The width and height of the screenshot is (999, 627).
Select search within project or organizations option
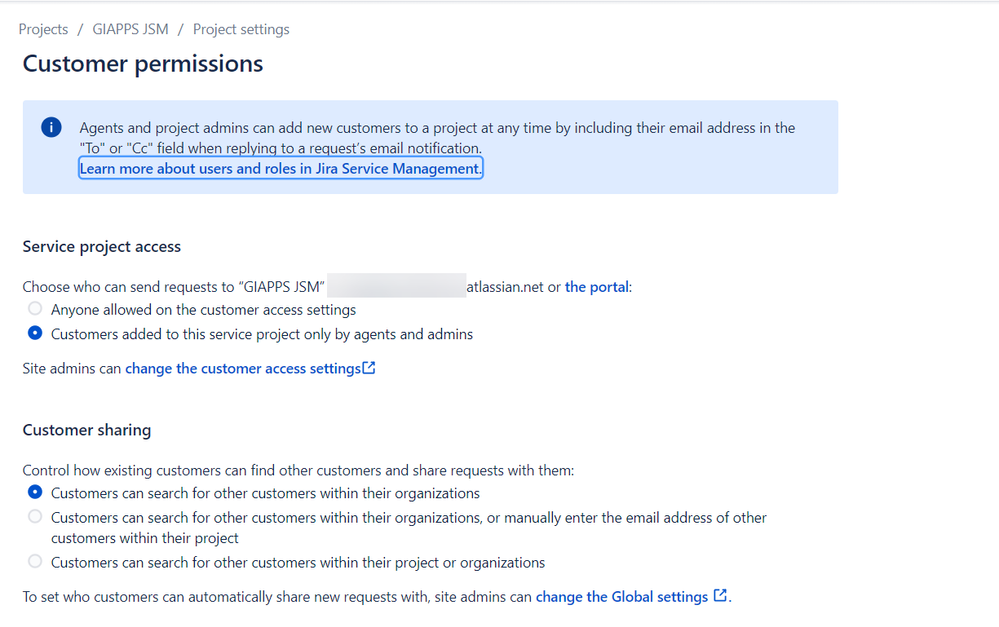point(35,561)
